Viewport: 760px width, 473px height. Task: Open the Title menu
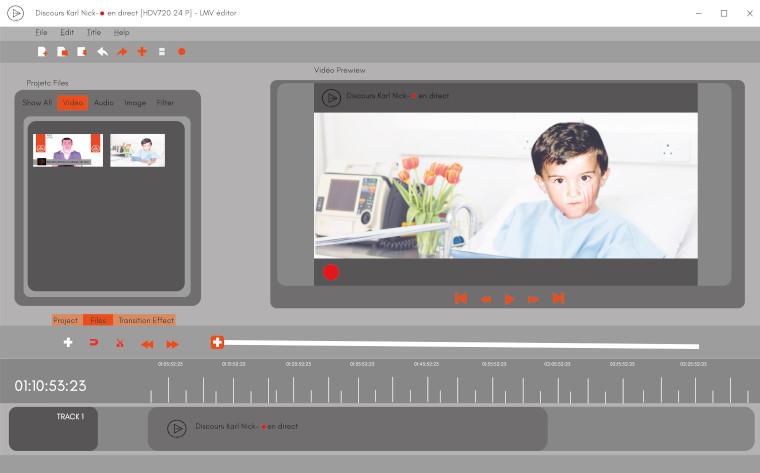pyautogui.click(x=93, y=33)
